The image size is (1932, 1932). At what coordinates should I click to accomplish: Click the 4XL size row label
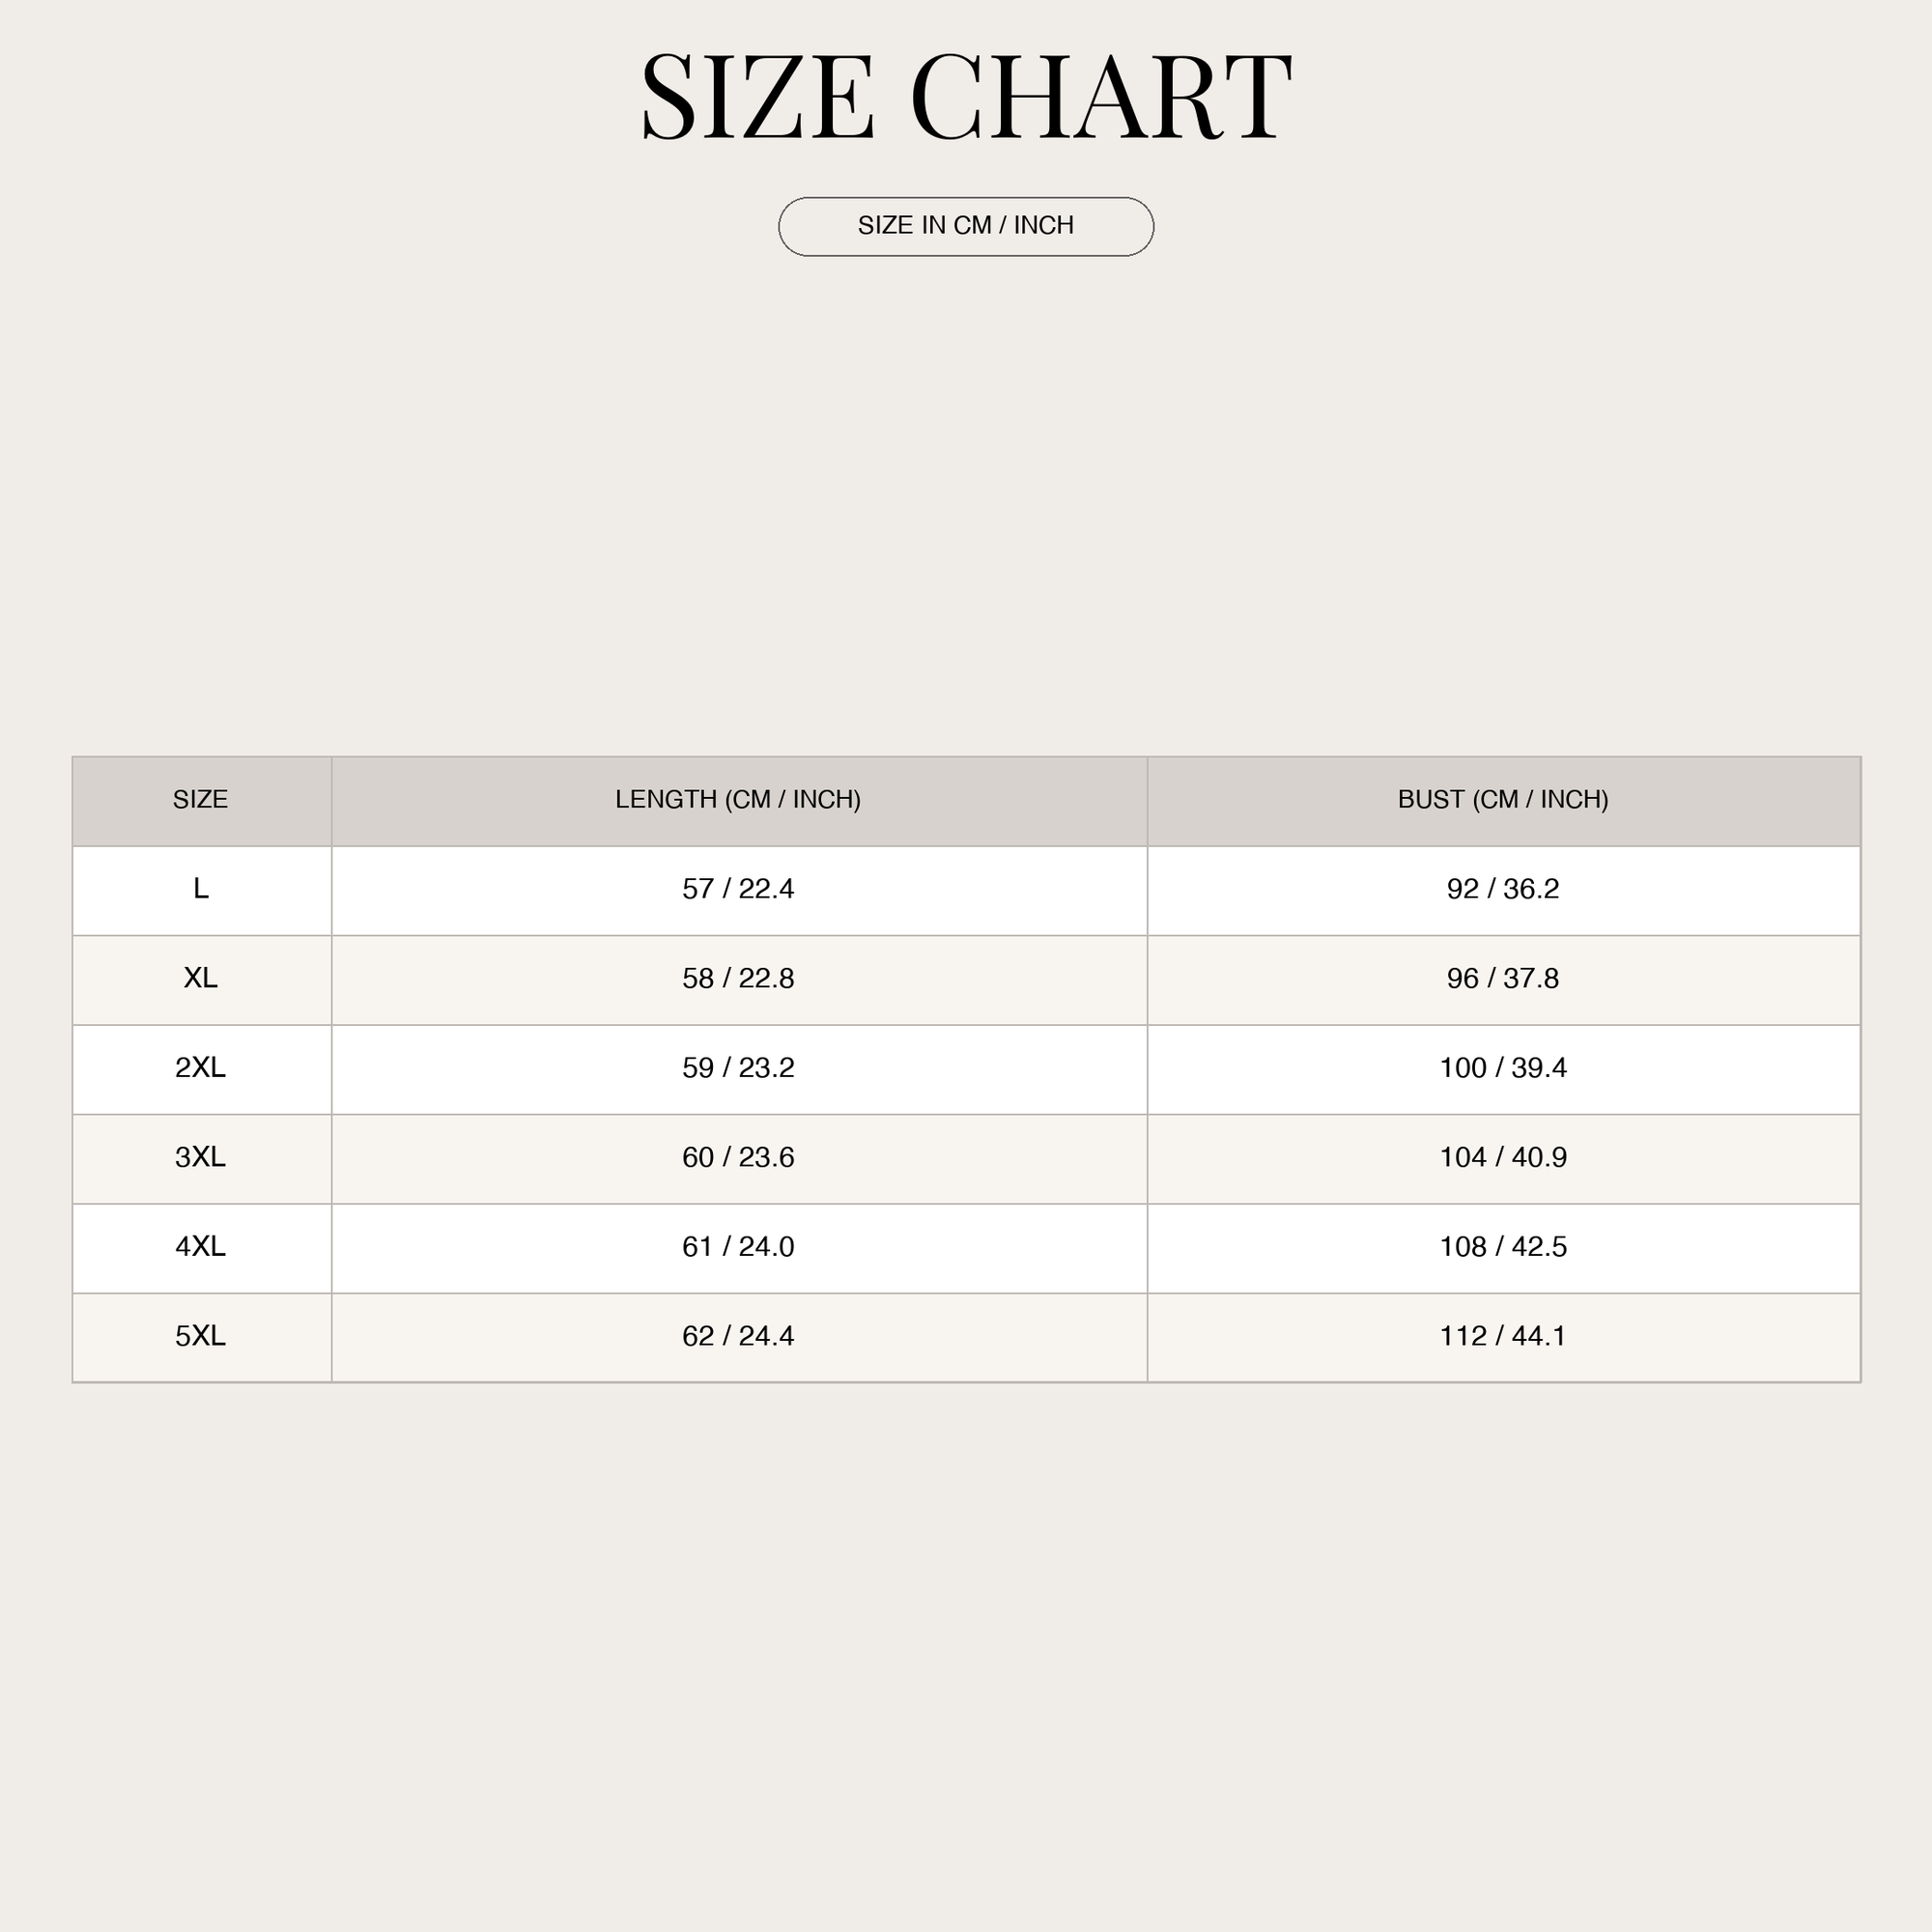pyautogui.click(x=202, y=1248)
